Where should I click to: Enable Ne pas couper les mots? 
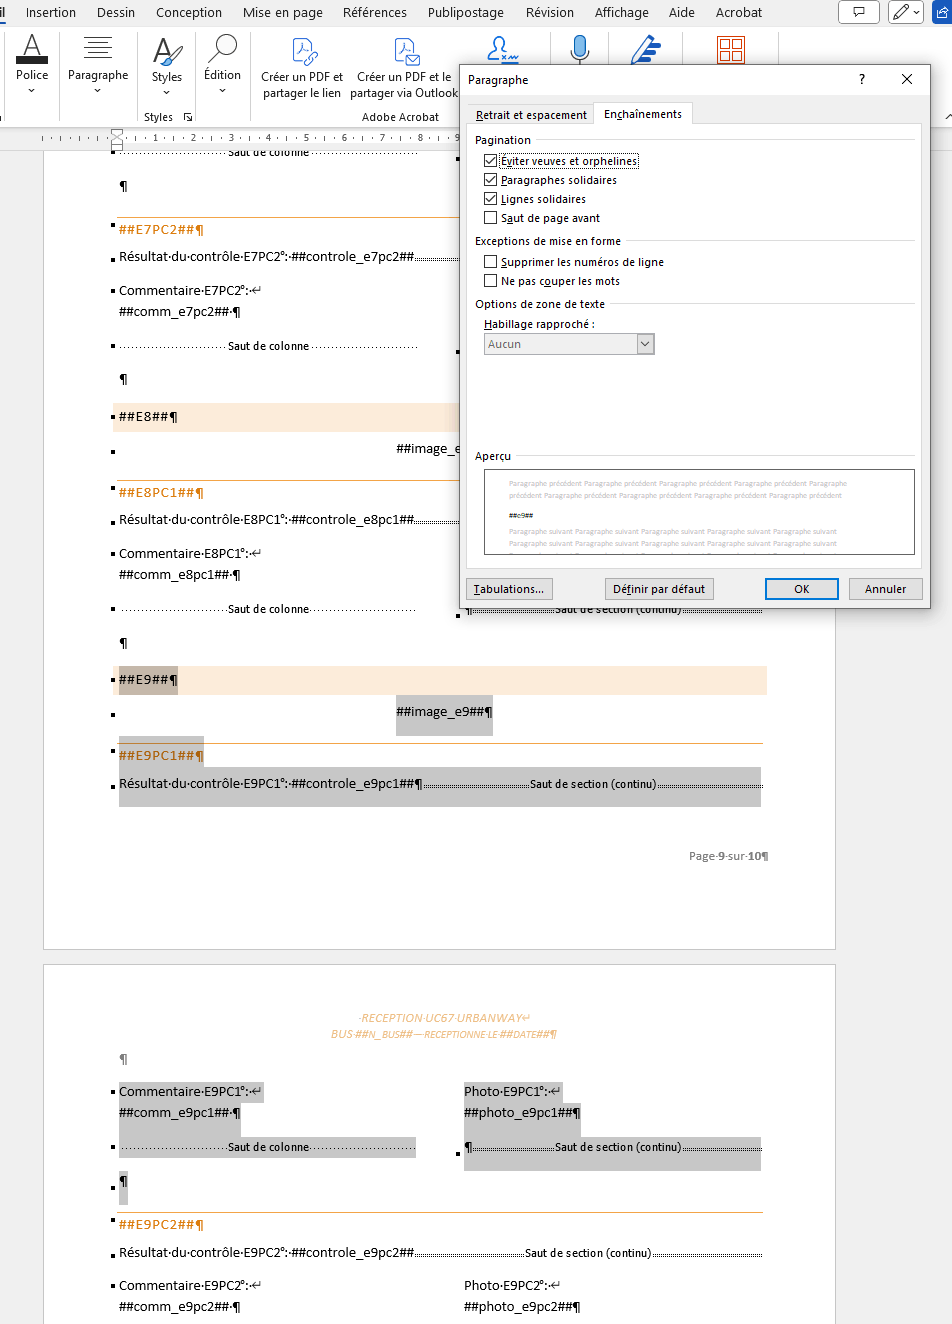point(490,281)
